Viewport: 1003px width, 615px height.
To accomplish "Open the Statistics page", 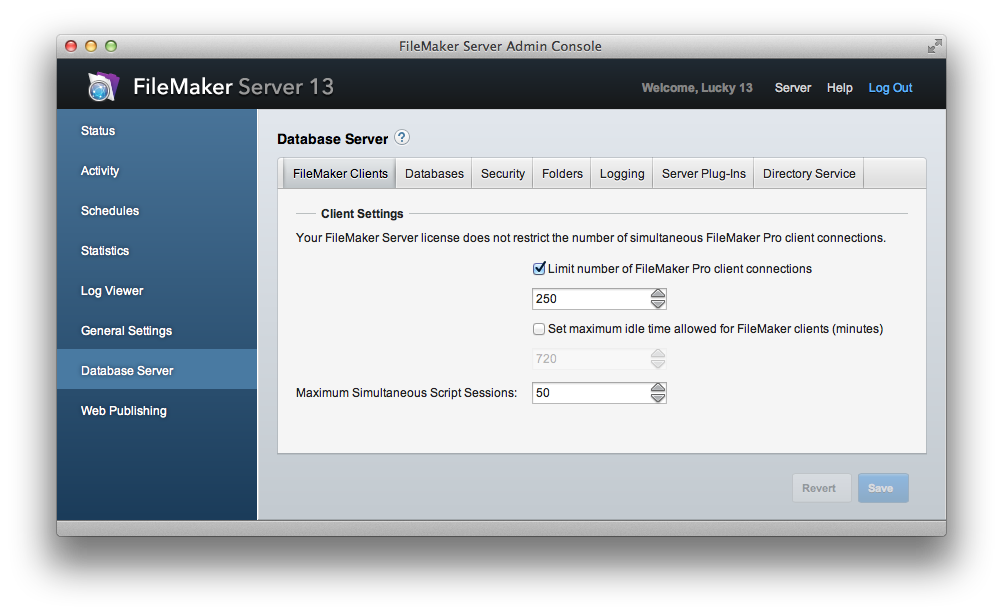I will (103, 251).
